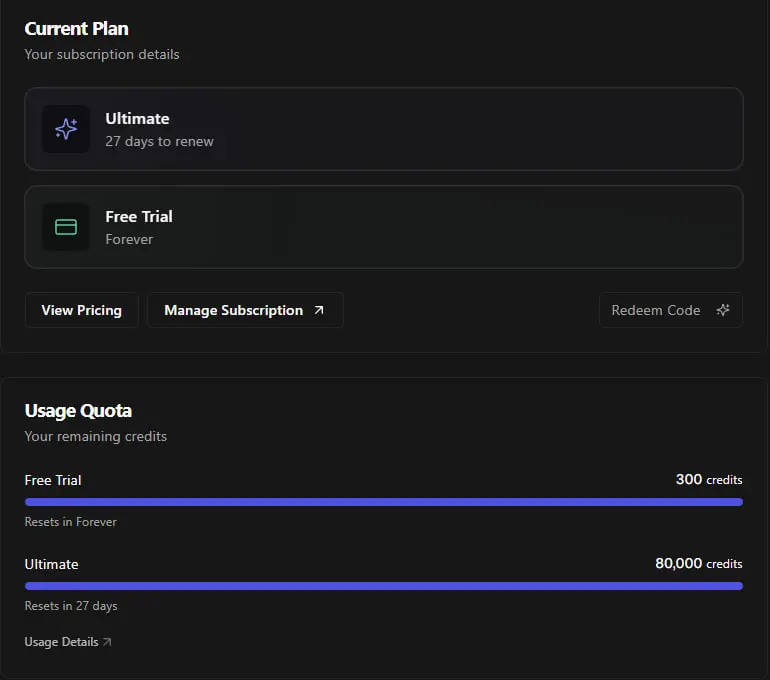The image size is (770, 680).
Task: Open Manage Subscription
Action: 245,310
